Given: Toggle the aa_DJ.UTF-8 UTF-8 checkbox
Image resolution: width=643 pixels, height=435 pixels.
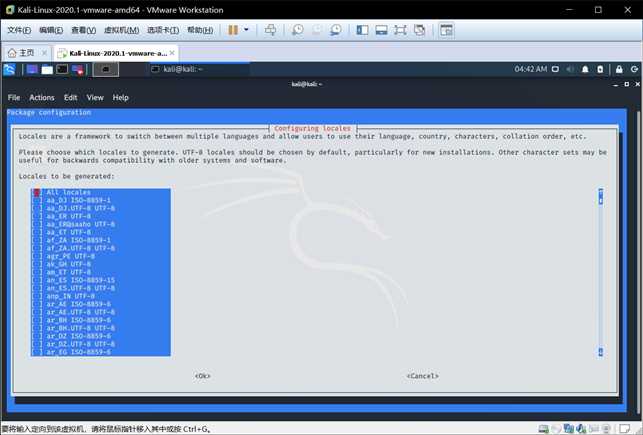Looking at the screenshot, I should (x=37, y=208).
